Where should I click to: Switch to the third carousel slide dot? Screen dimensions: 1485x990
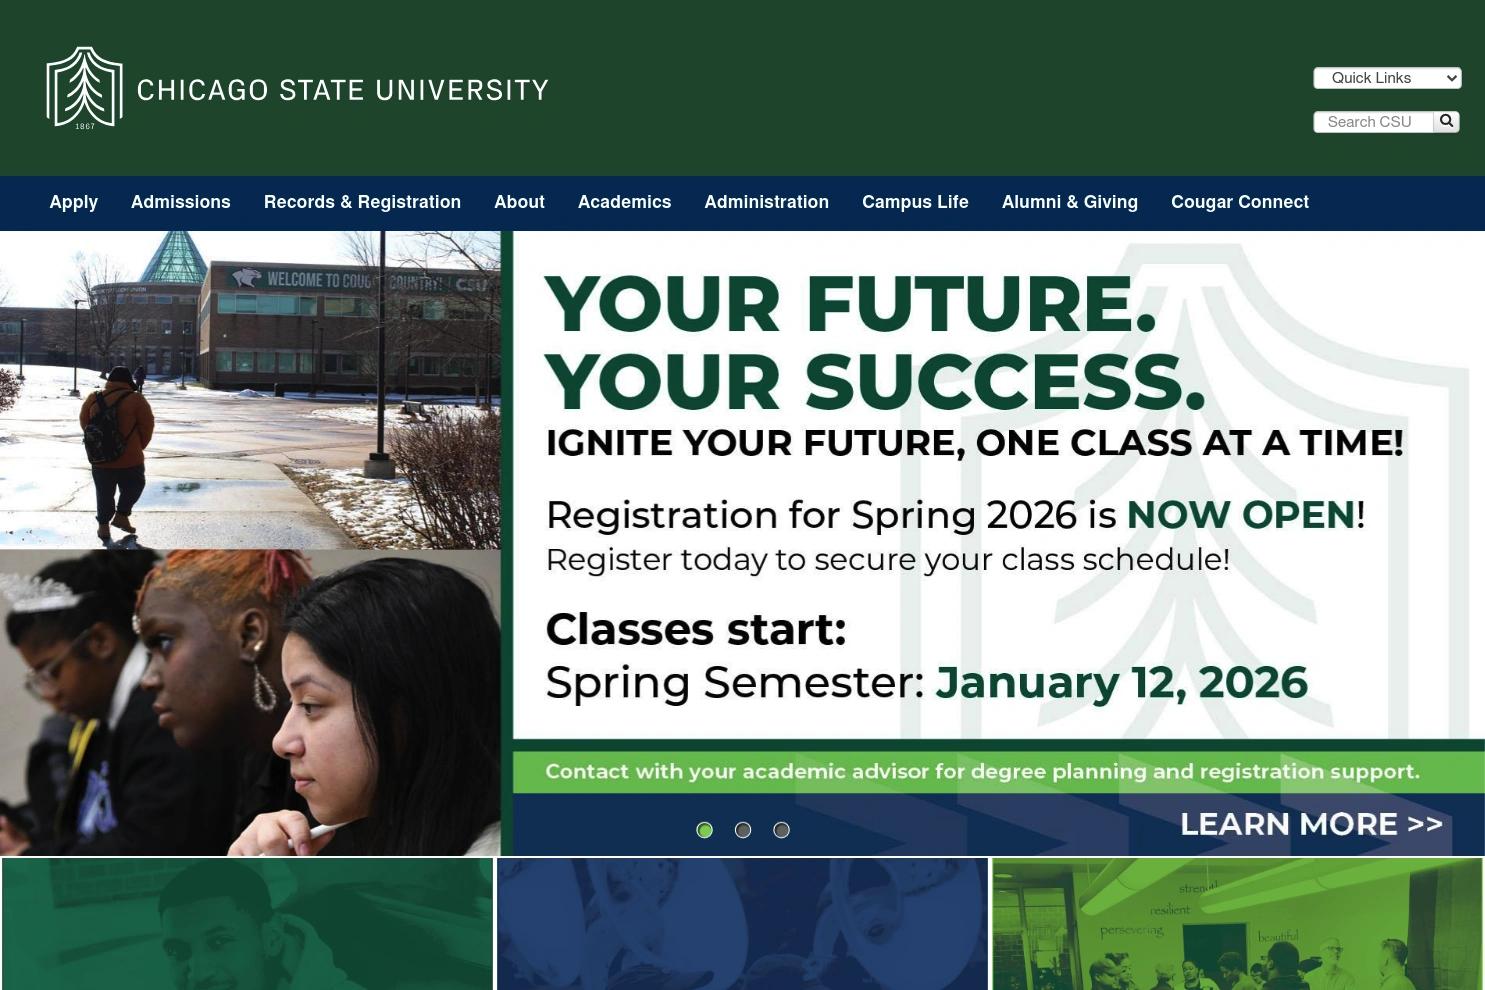[x=782, y=830]
